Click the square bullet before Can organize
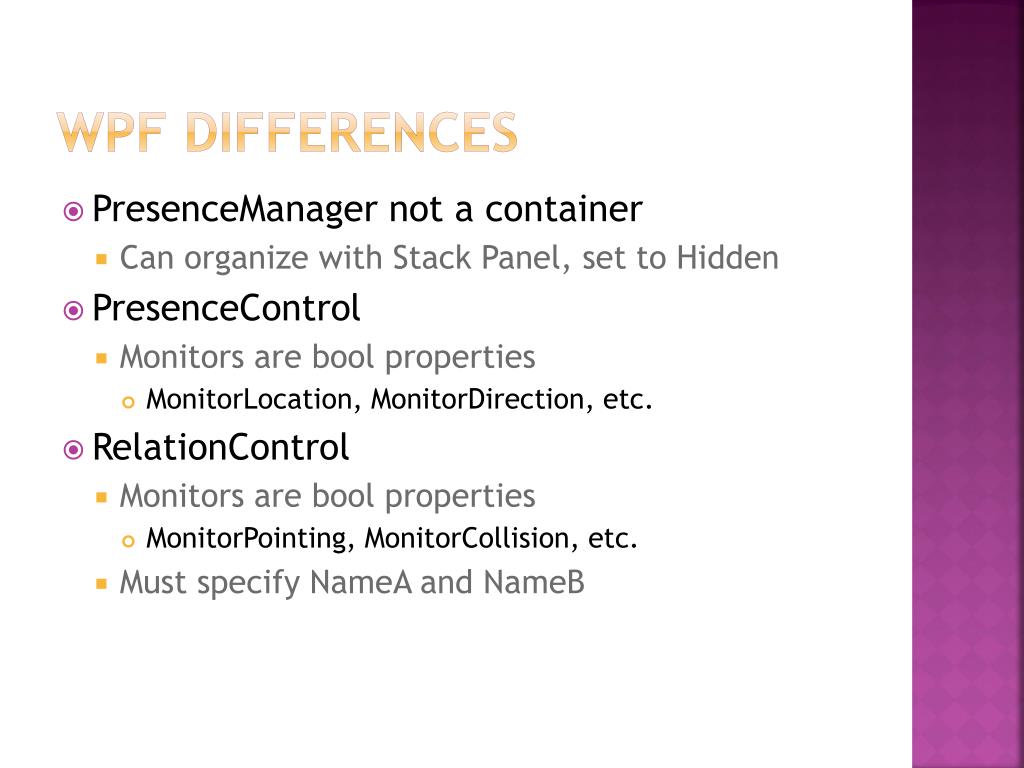Screen dimensions: 1024x768 click(x=101, y=259)
